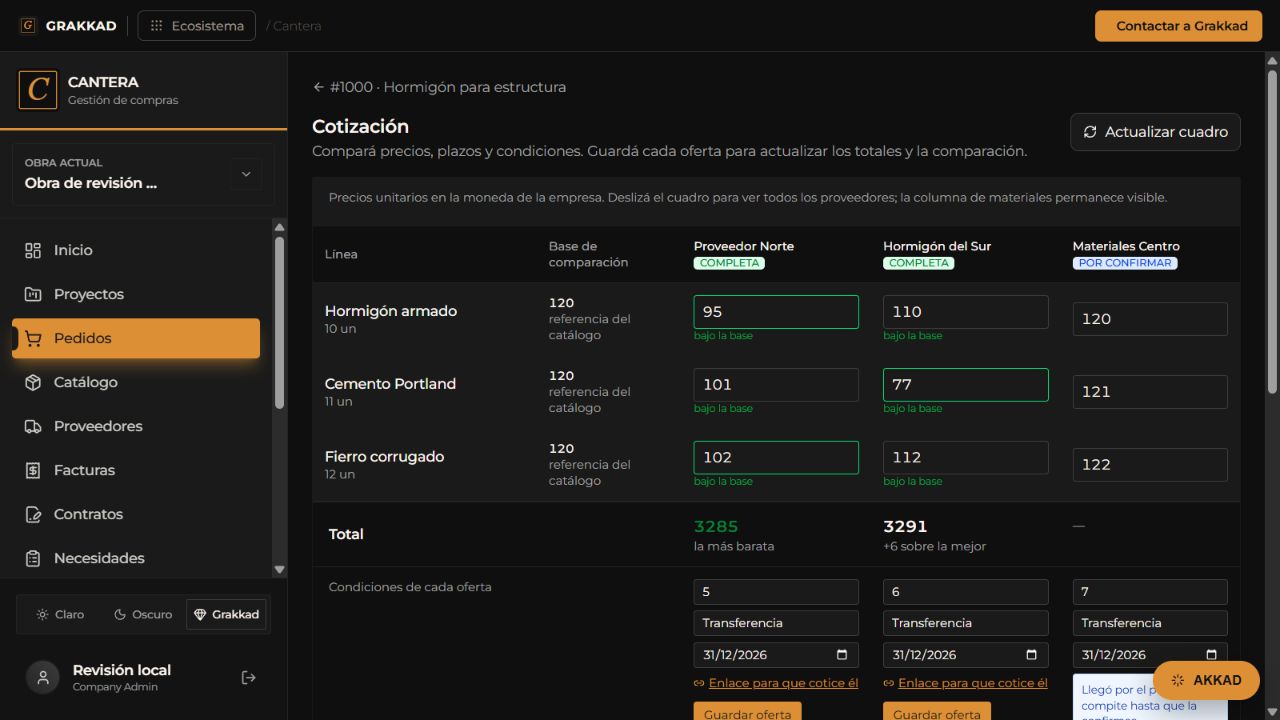Click the Grakkad logo icon

click(x=28, y=25)
